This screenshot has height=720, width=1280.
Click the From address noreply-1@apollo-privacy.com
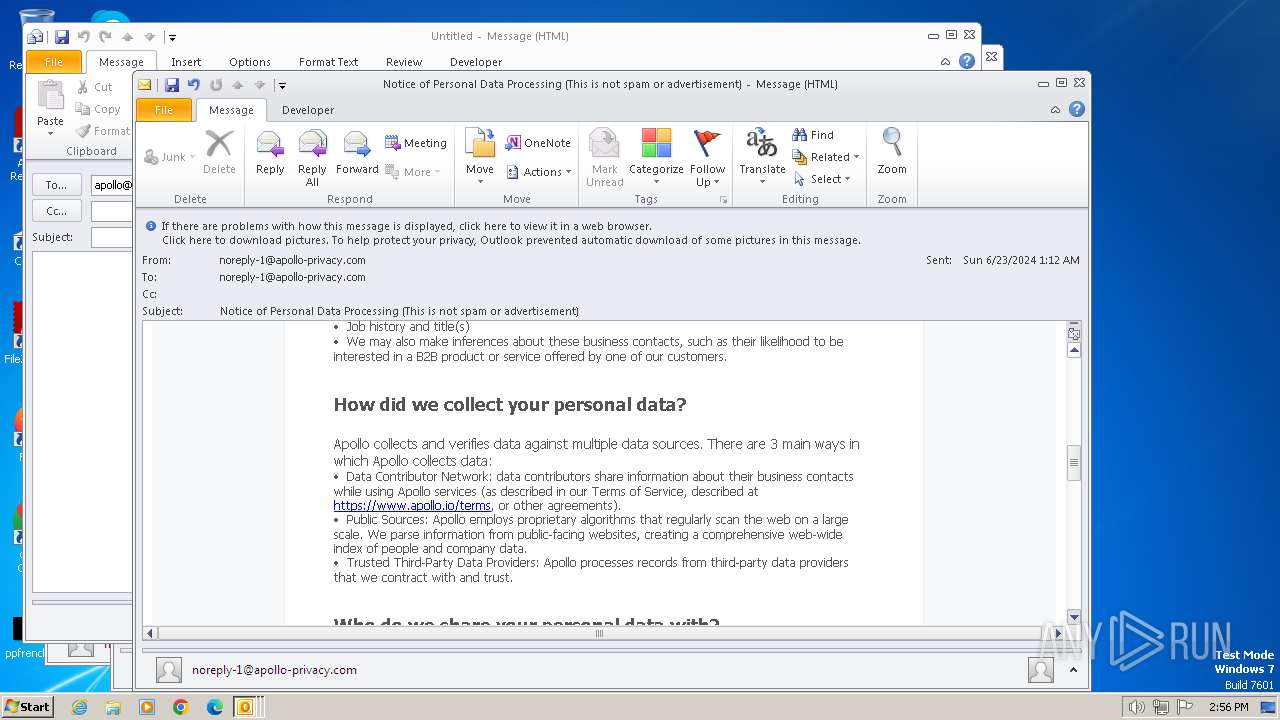(x=292, y=260)
